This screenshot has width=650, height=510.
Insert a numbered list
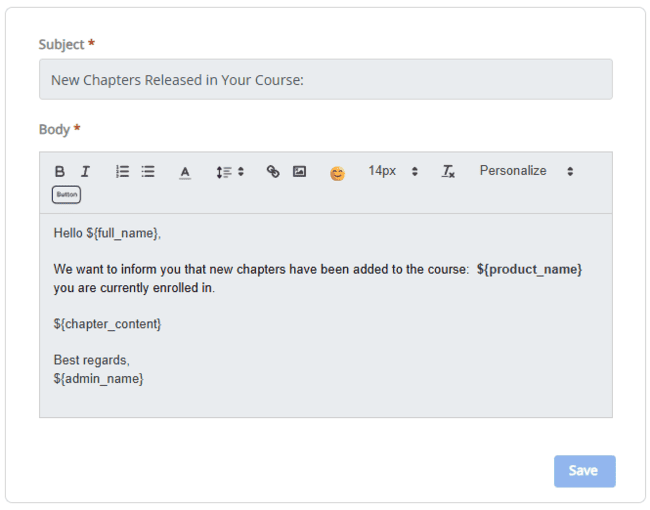pyautogui.click(x=122, y=172)
